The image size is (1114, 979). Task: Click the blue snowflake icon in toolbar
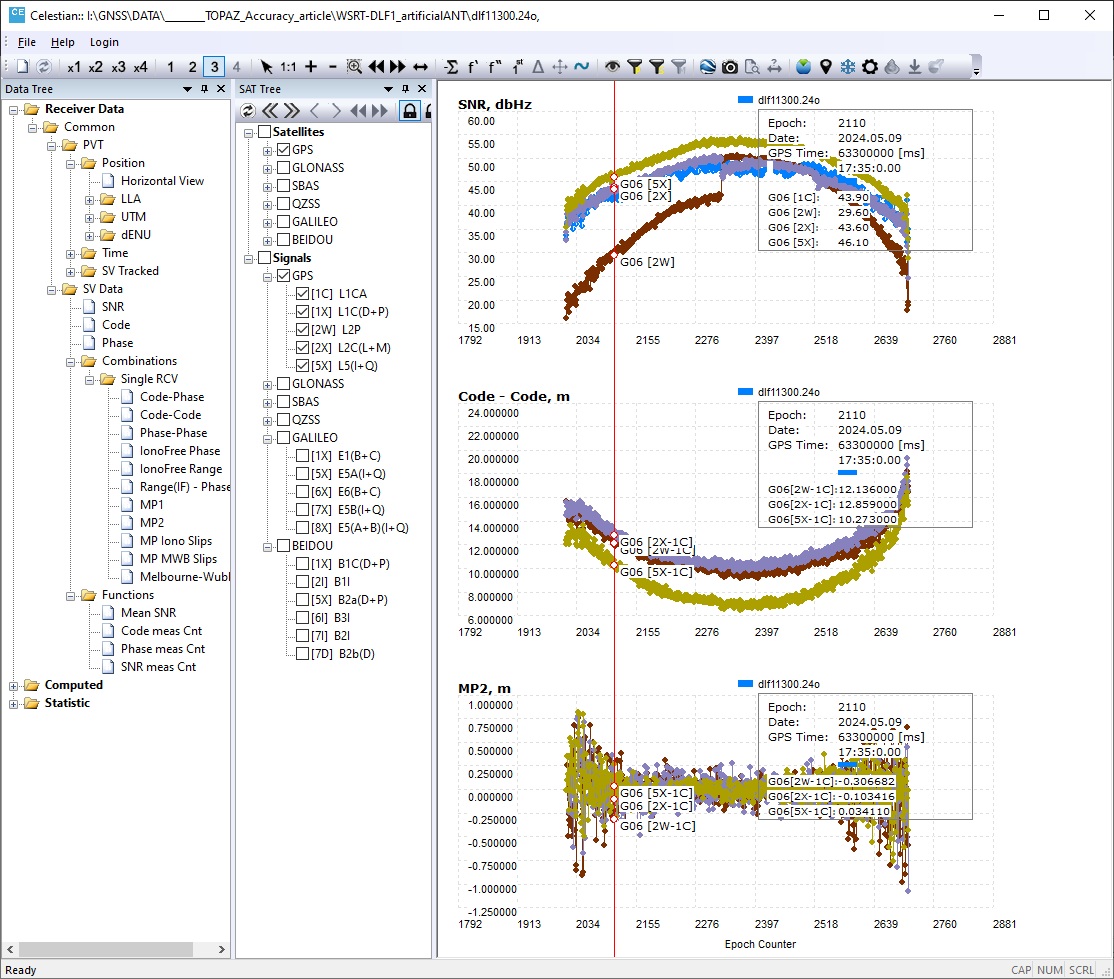[x=848, y=67]
